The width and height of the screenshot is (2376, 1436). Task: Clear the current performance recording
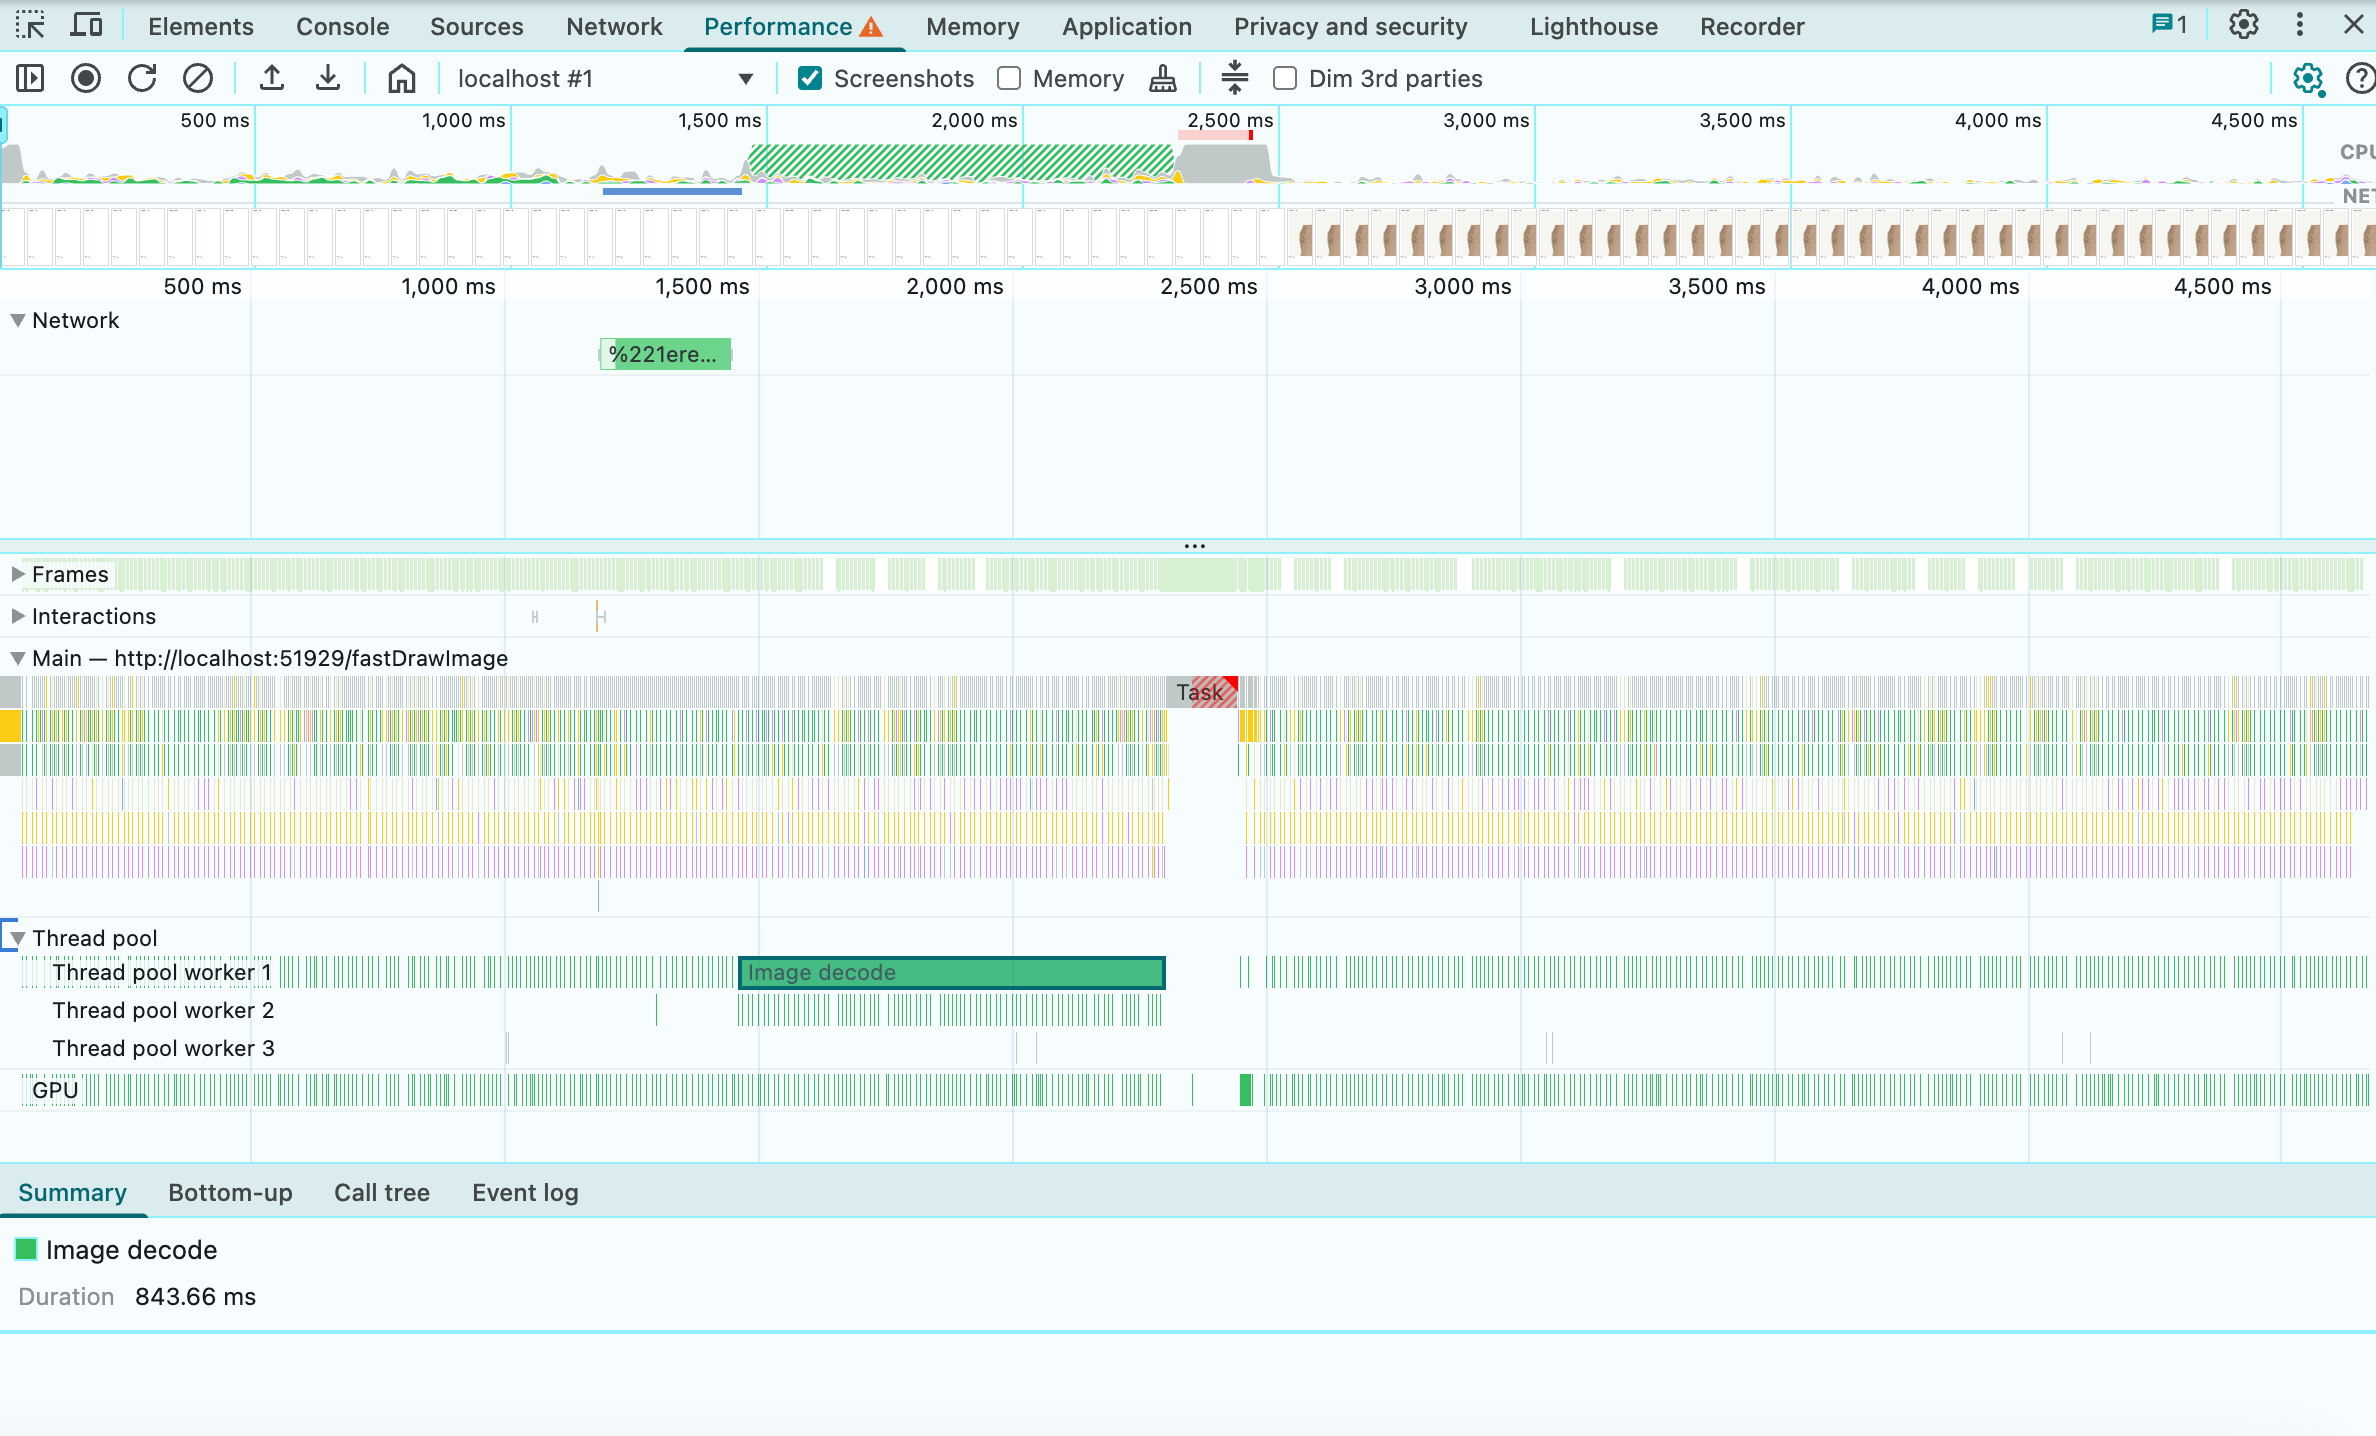tap(199, 78)
